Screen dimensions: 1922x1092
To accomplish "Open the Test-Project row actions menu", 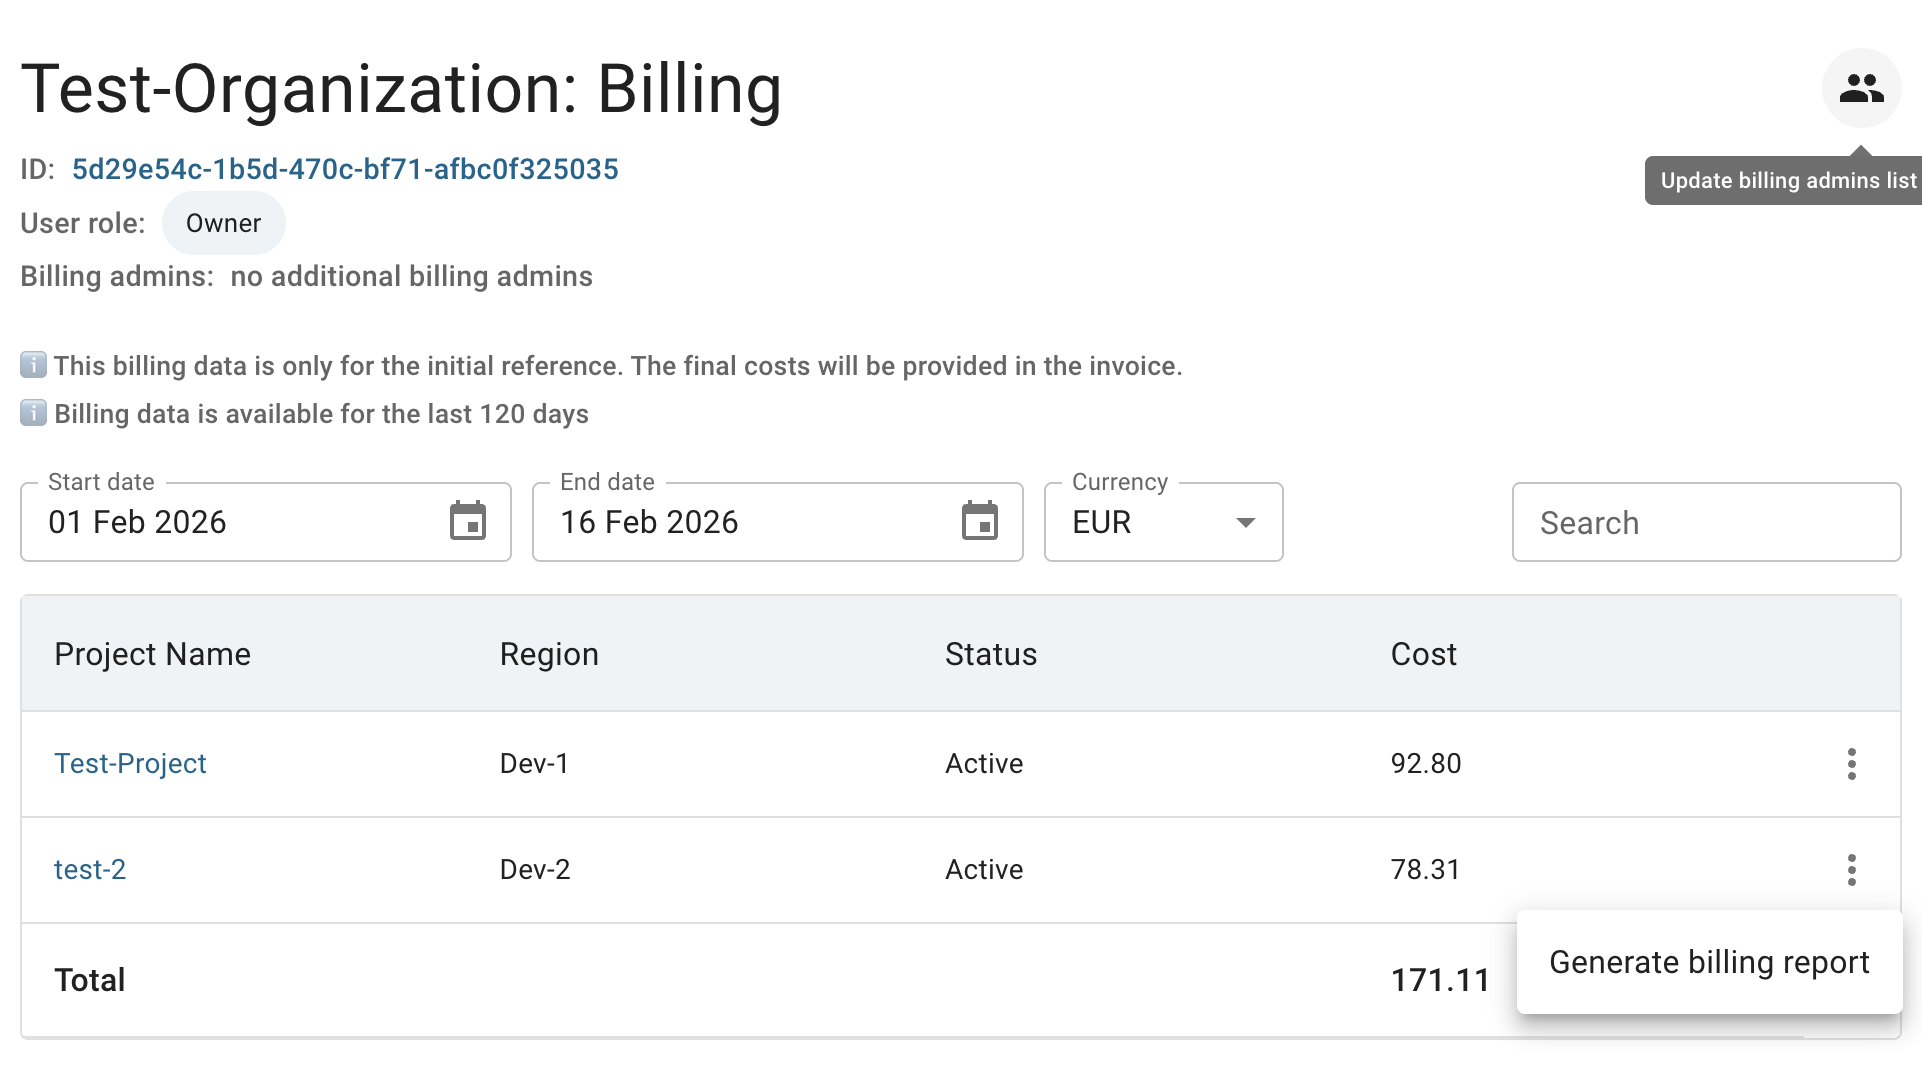I will (x=1851, y=764).
